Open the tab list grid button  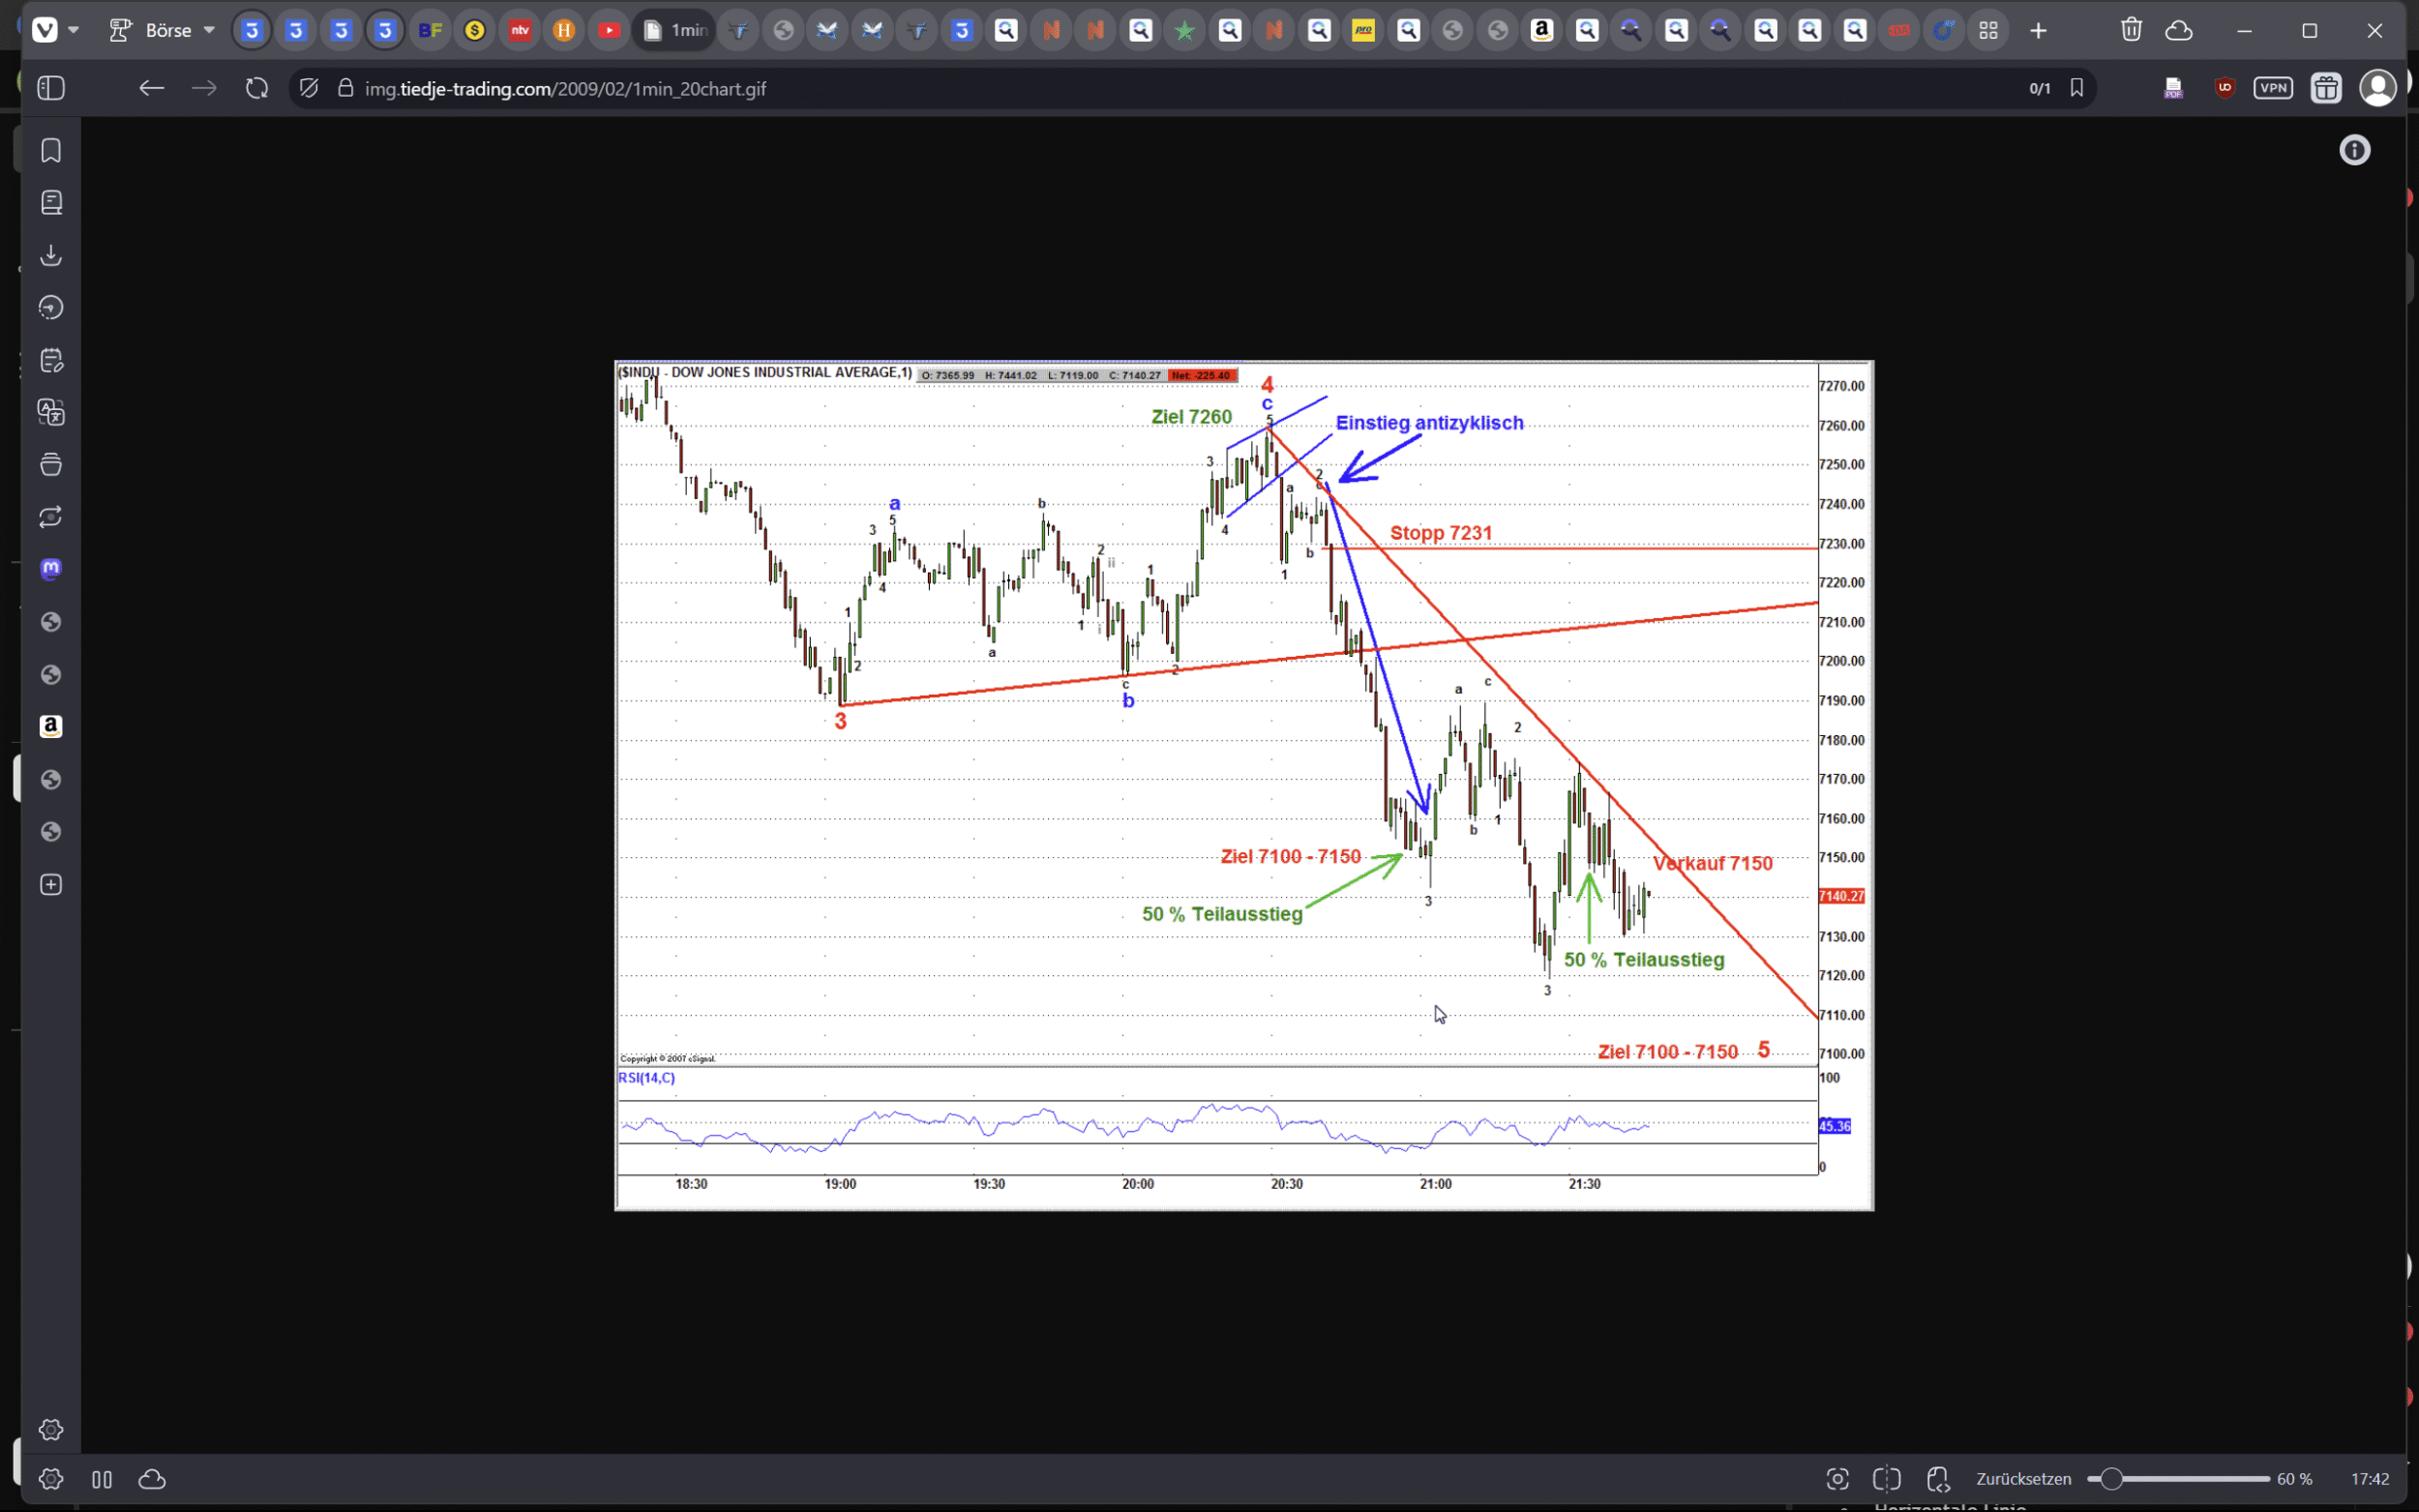(1988, 30)
